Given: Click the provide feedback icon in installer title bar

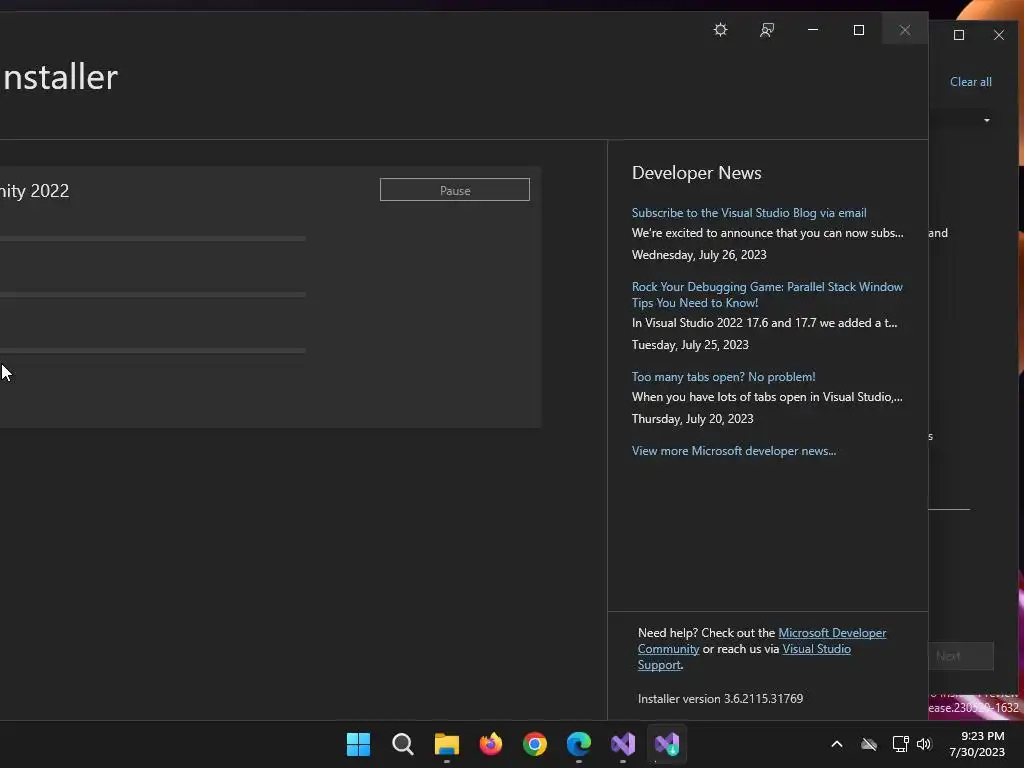Looking at the screenshot, I should (x=767, y=30).
